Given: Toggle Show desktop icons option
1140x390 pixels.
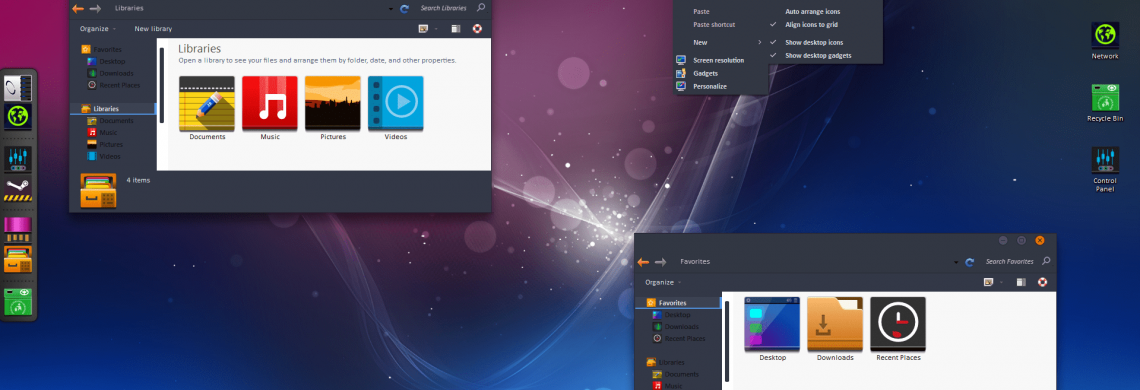Looking at the screenshot, I should point(814,42).
